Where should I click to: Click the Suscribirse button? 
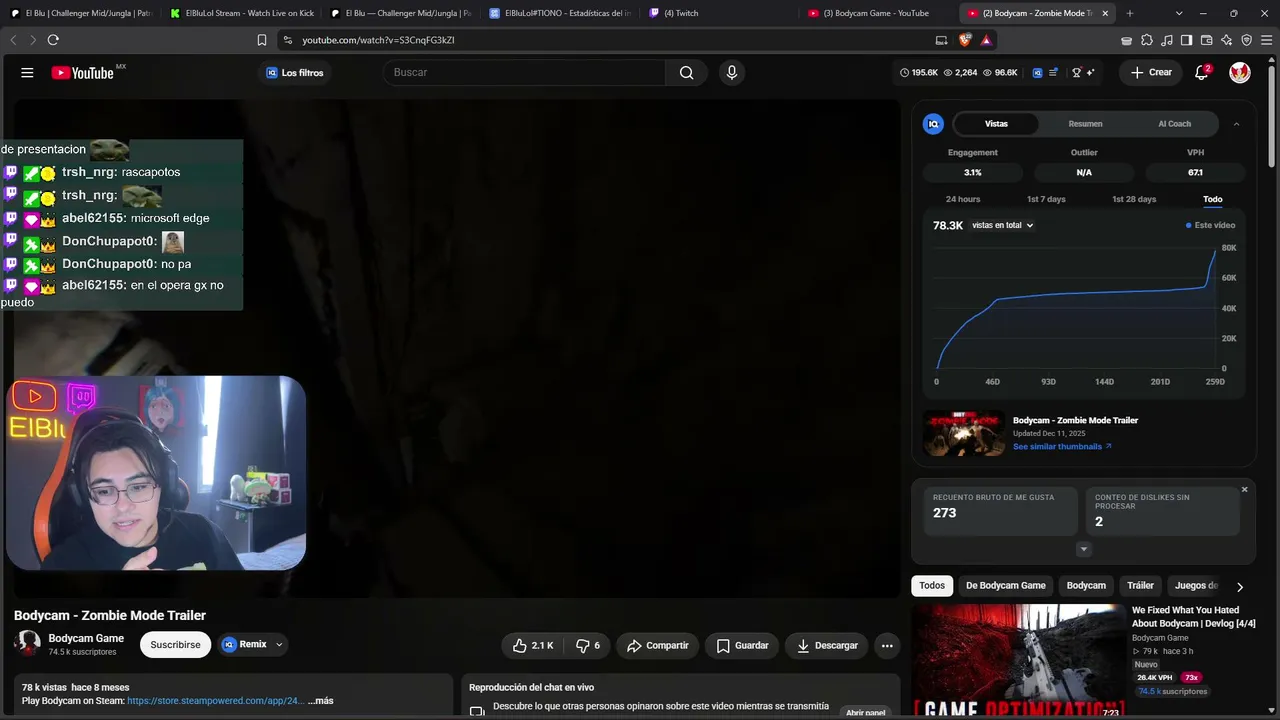(175, 645)
